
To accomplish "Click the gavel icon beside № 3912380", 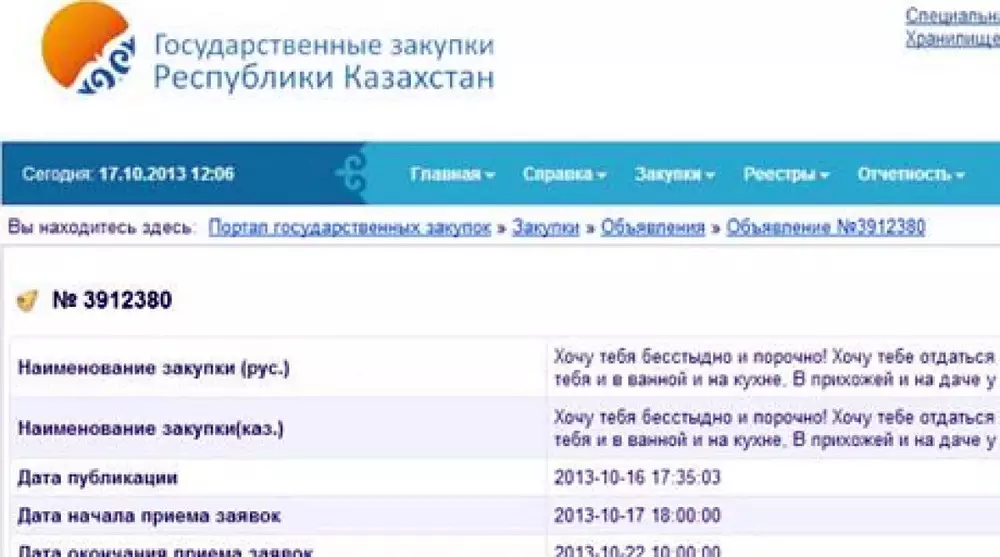I will coord(28,300).
